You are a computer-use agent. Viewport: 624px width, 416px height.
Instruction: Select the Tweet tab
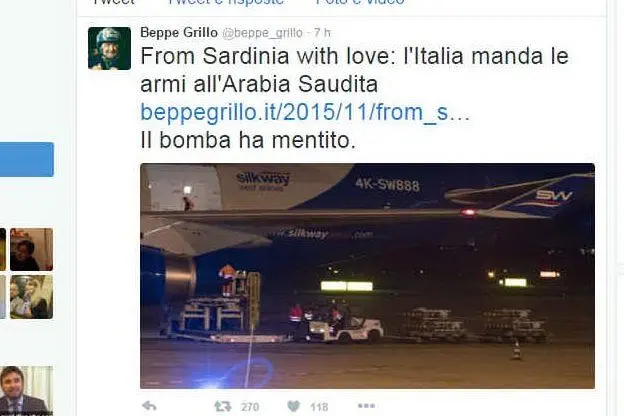pyautogui.click(x=113, y=2)
